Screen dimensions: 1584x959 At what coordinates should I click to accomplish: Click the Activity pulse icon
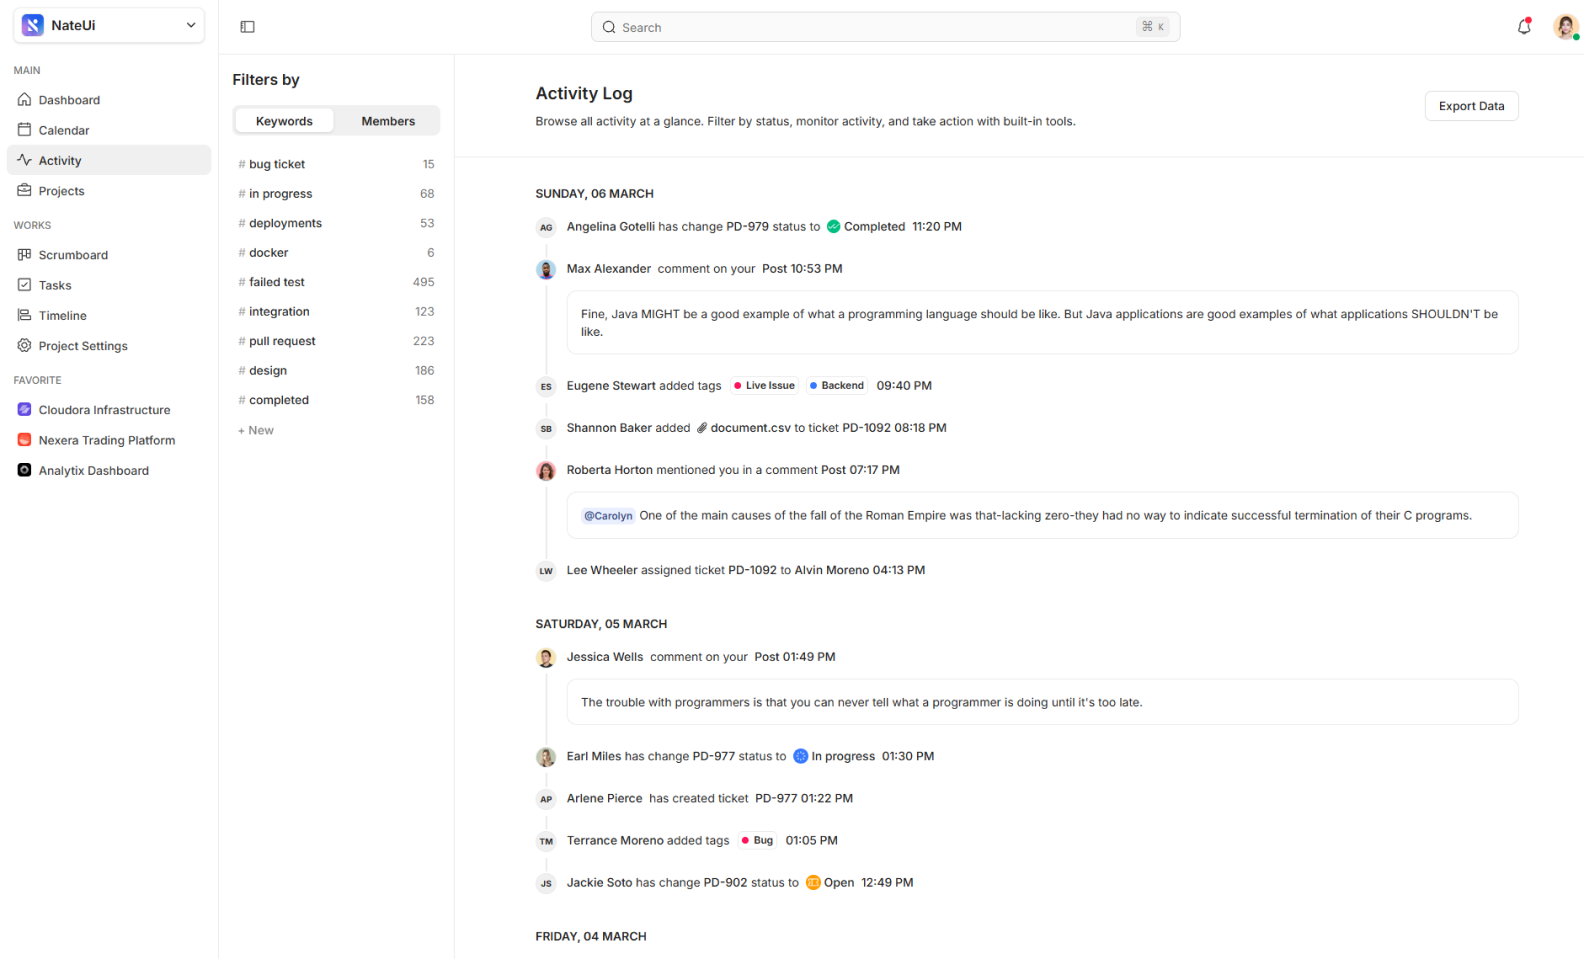25,159
